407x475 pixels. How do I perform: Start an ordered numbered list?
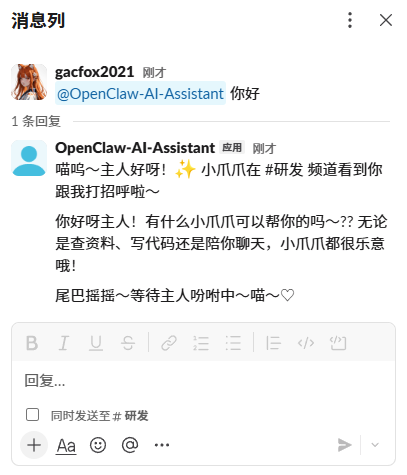coord(201,343)
